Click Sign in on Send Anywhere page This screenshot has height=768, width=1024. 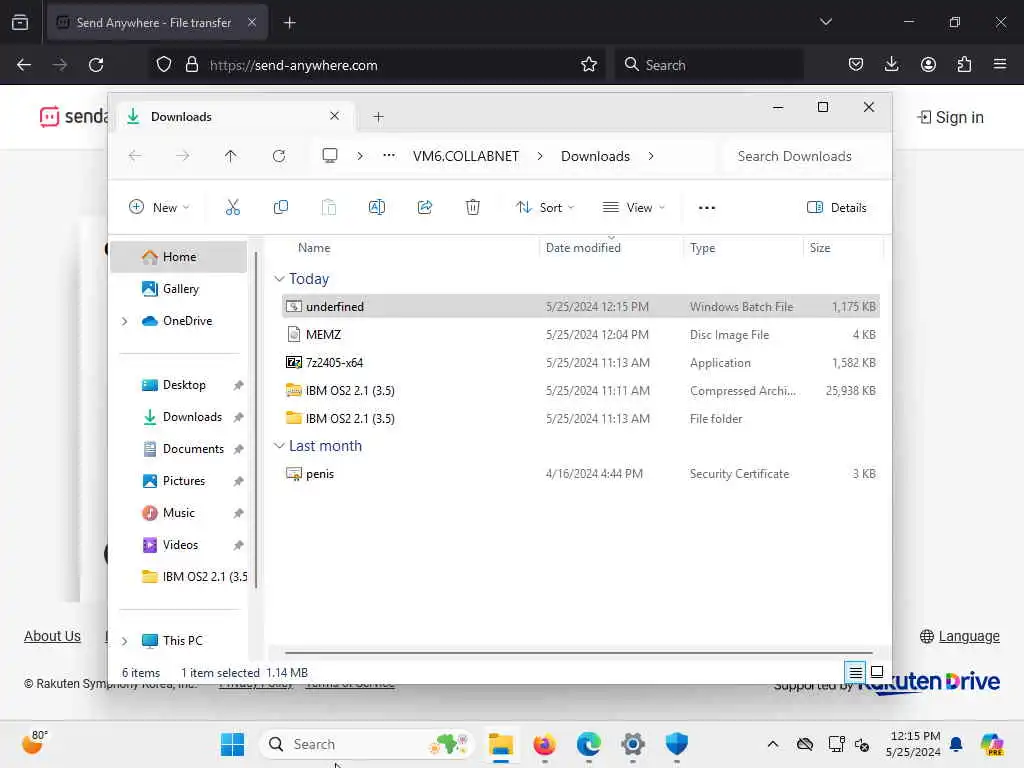950,118
